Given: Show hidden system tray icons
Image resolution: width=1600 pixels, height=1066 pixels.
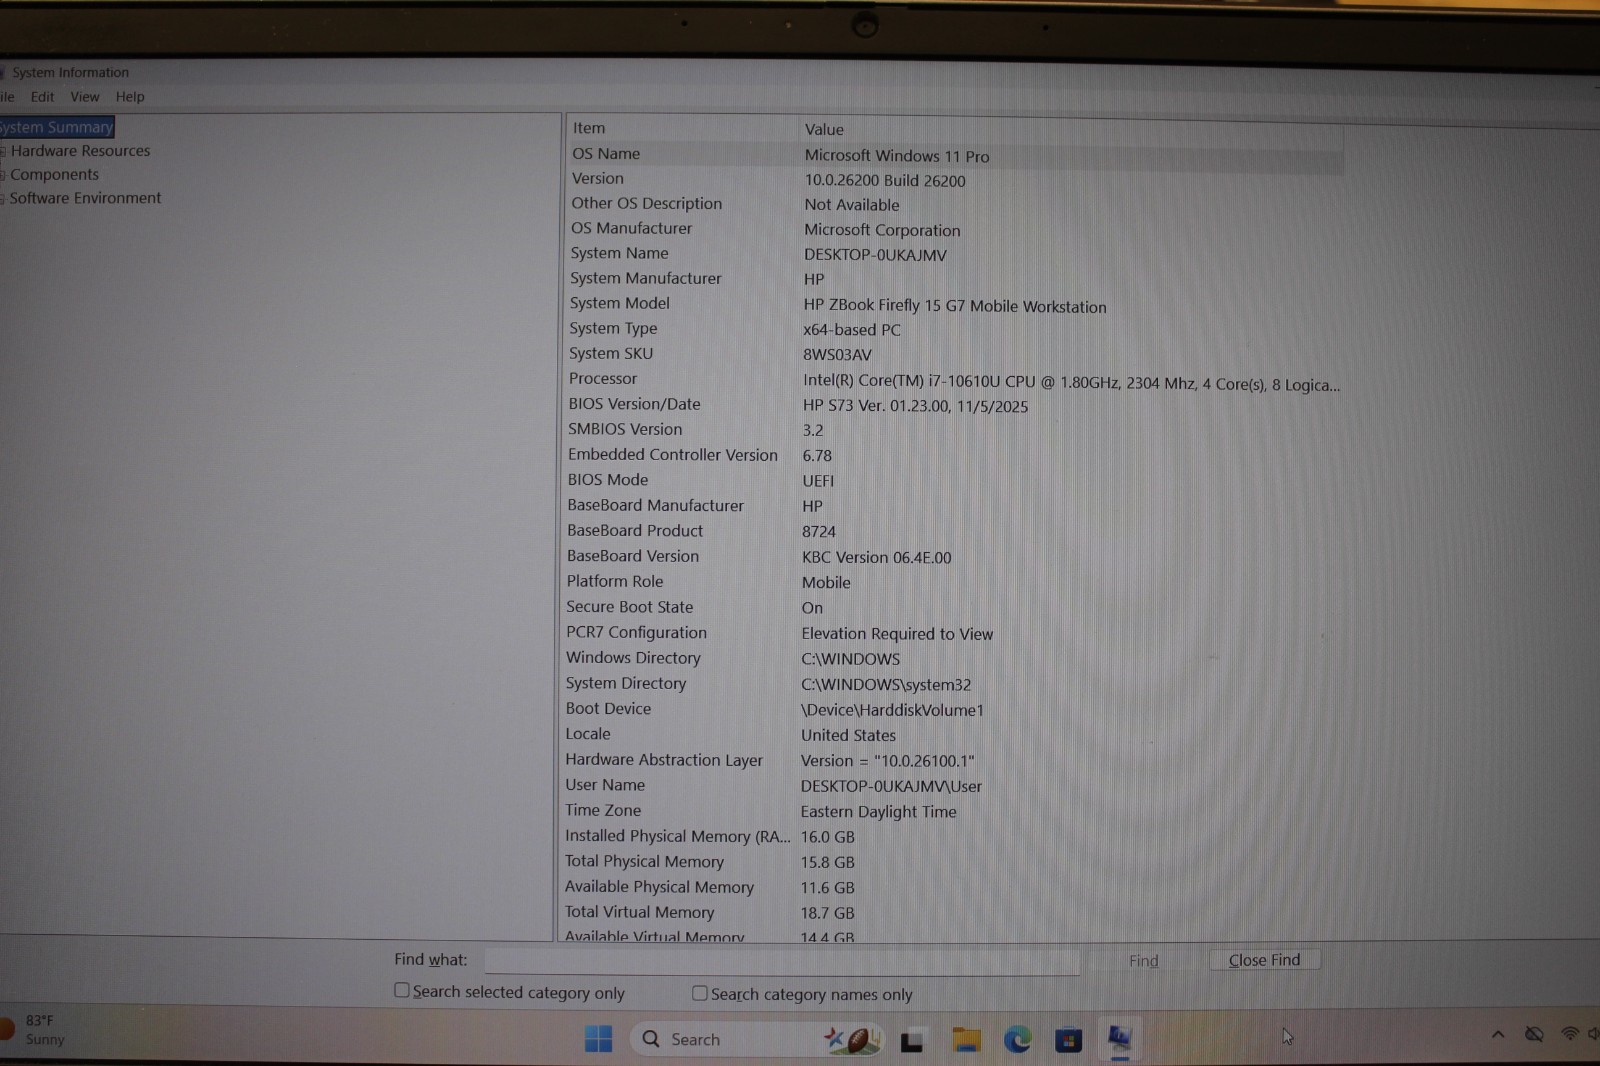Looking at the screenshot, I should click(x=1498, y=1035).
